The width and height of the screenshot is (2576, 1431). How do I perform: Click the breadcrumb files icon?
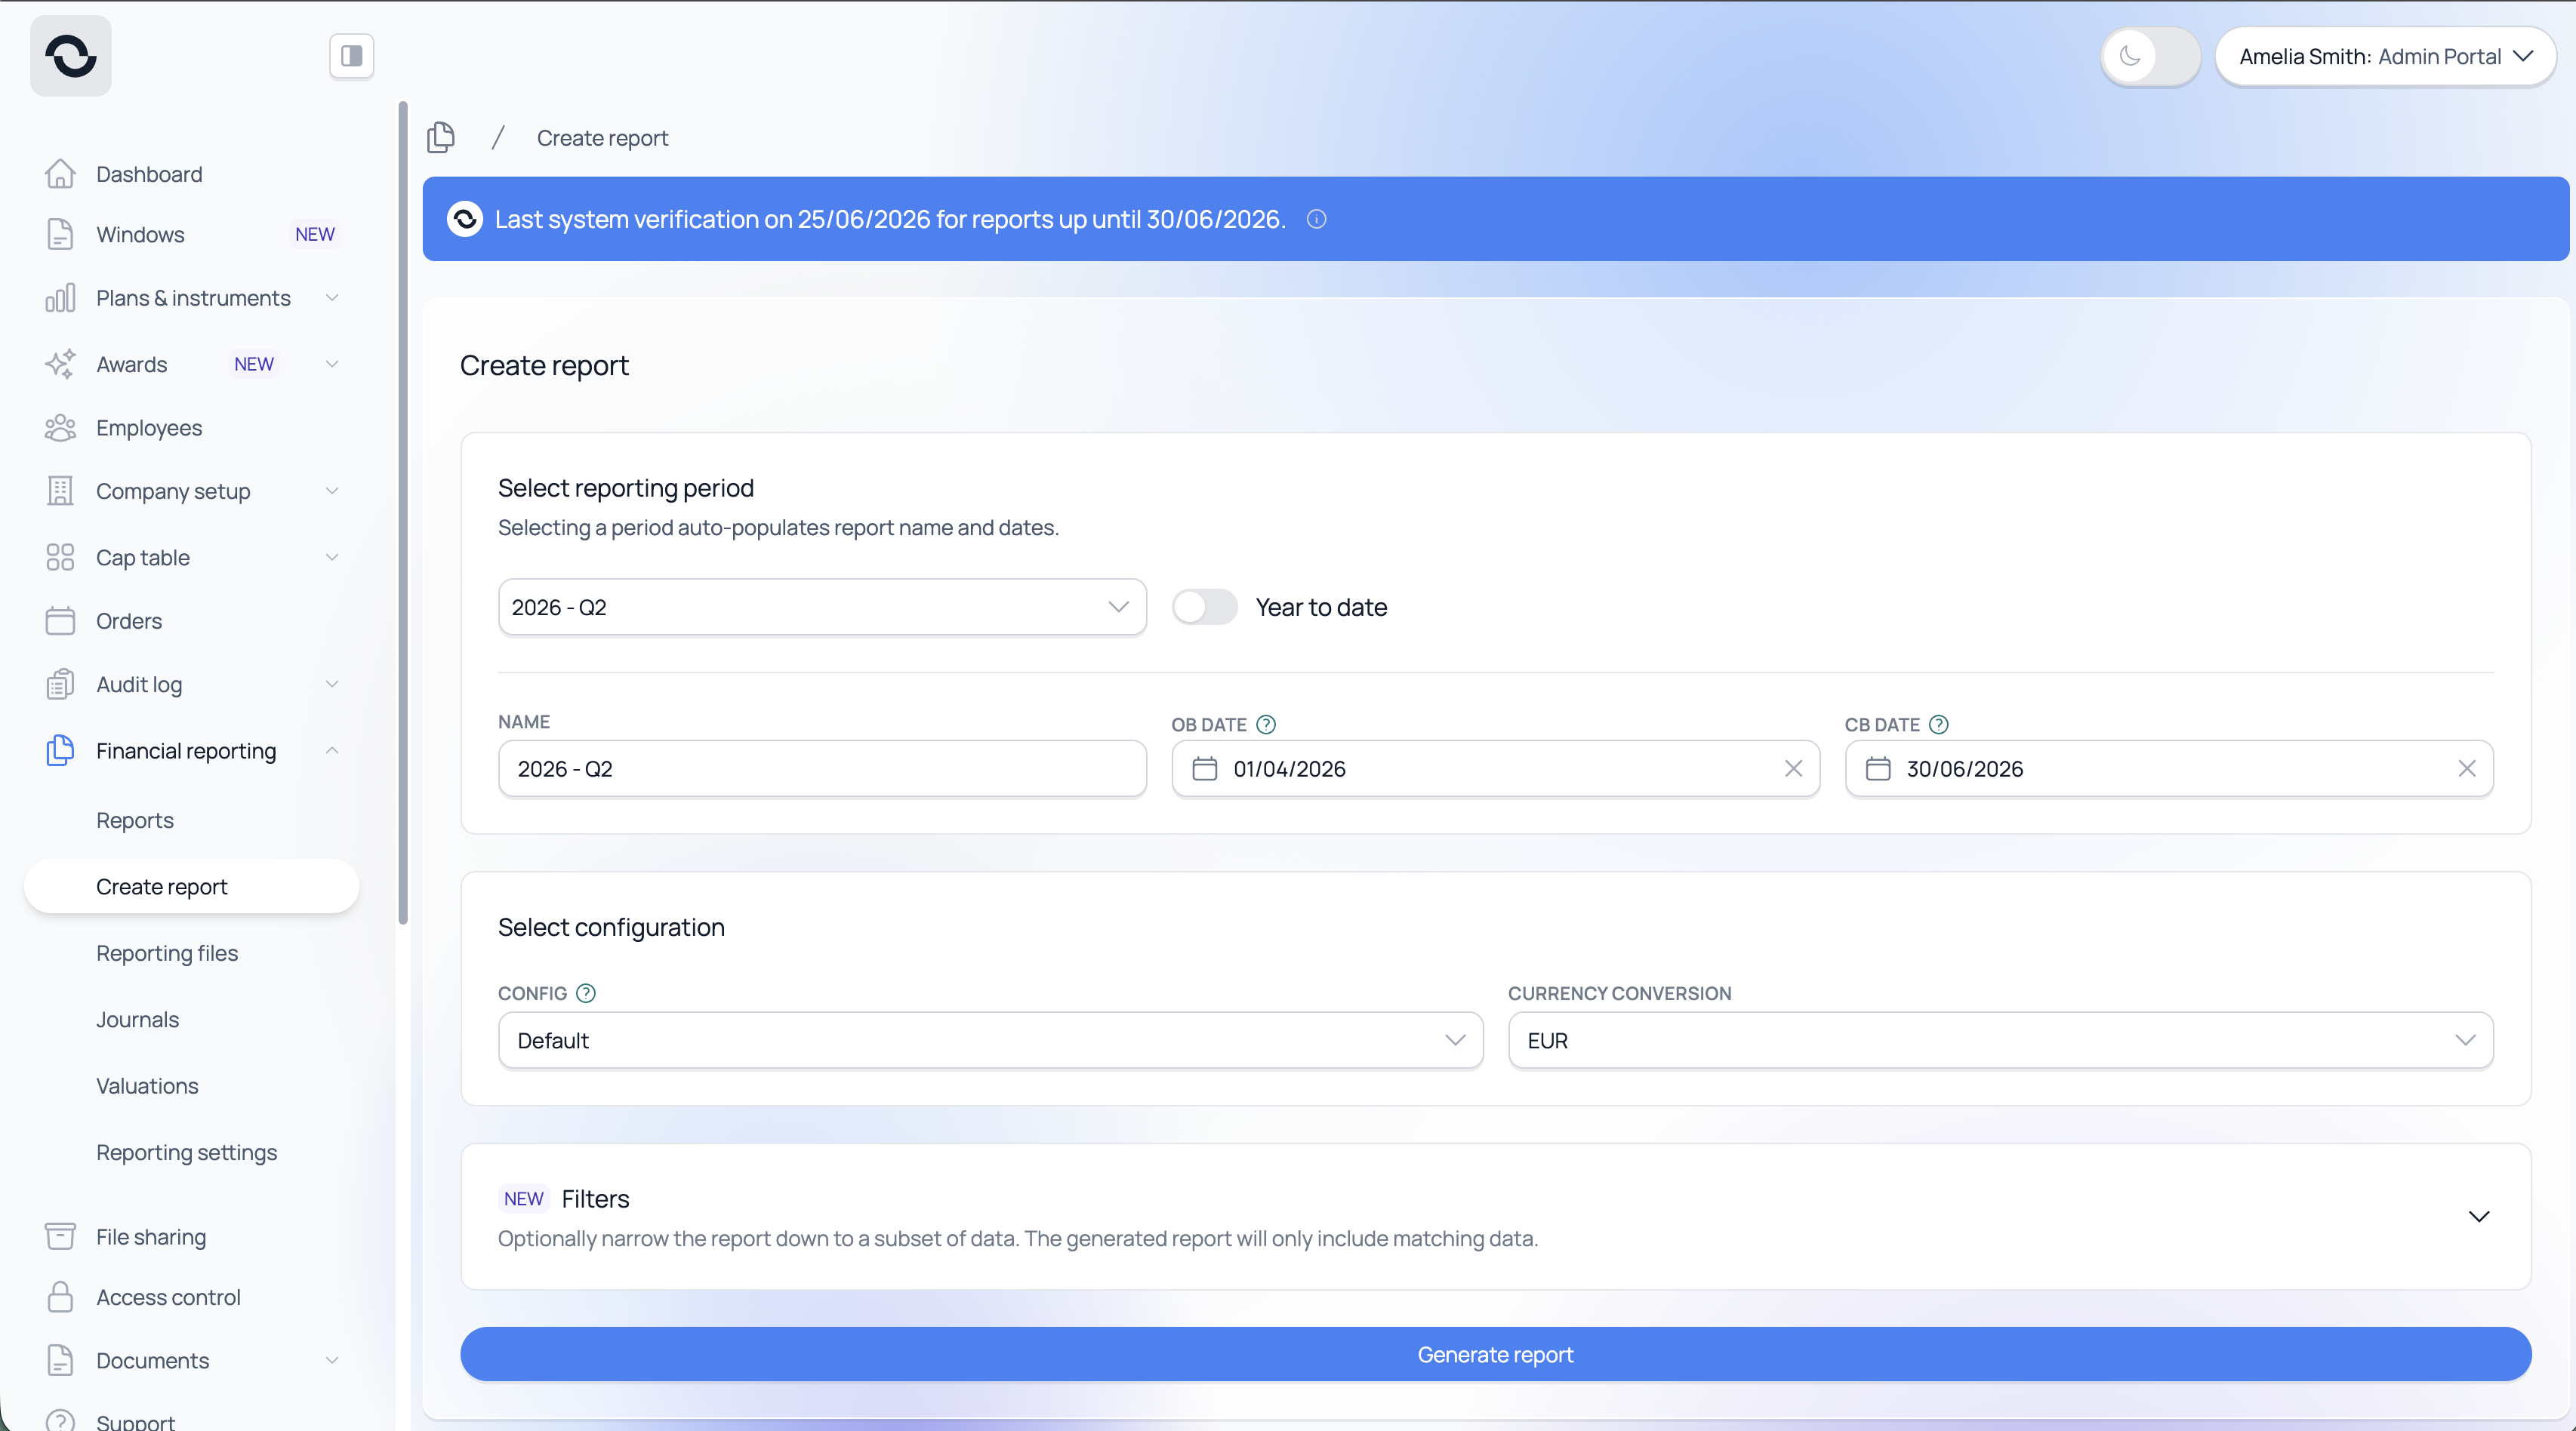click(x=441, y=137)
